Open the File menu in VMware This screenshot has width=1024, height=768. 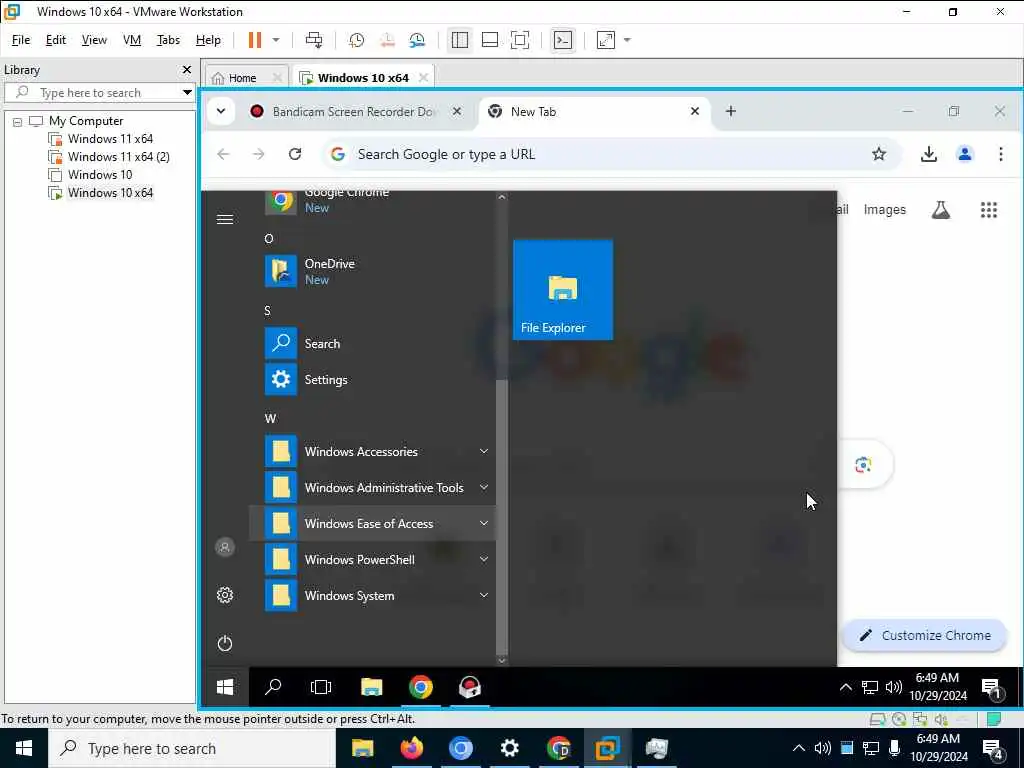click(21, 40)
